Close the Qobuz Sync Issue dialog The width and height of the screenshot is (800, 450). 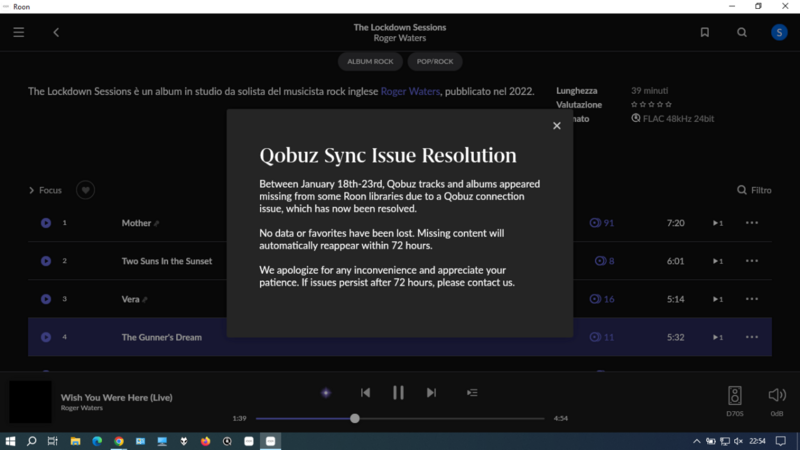[x=557, y=126]
